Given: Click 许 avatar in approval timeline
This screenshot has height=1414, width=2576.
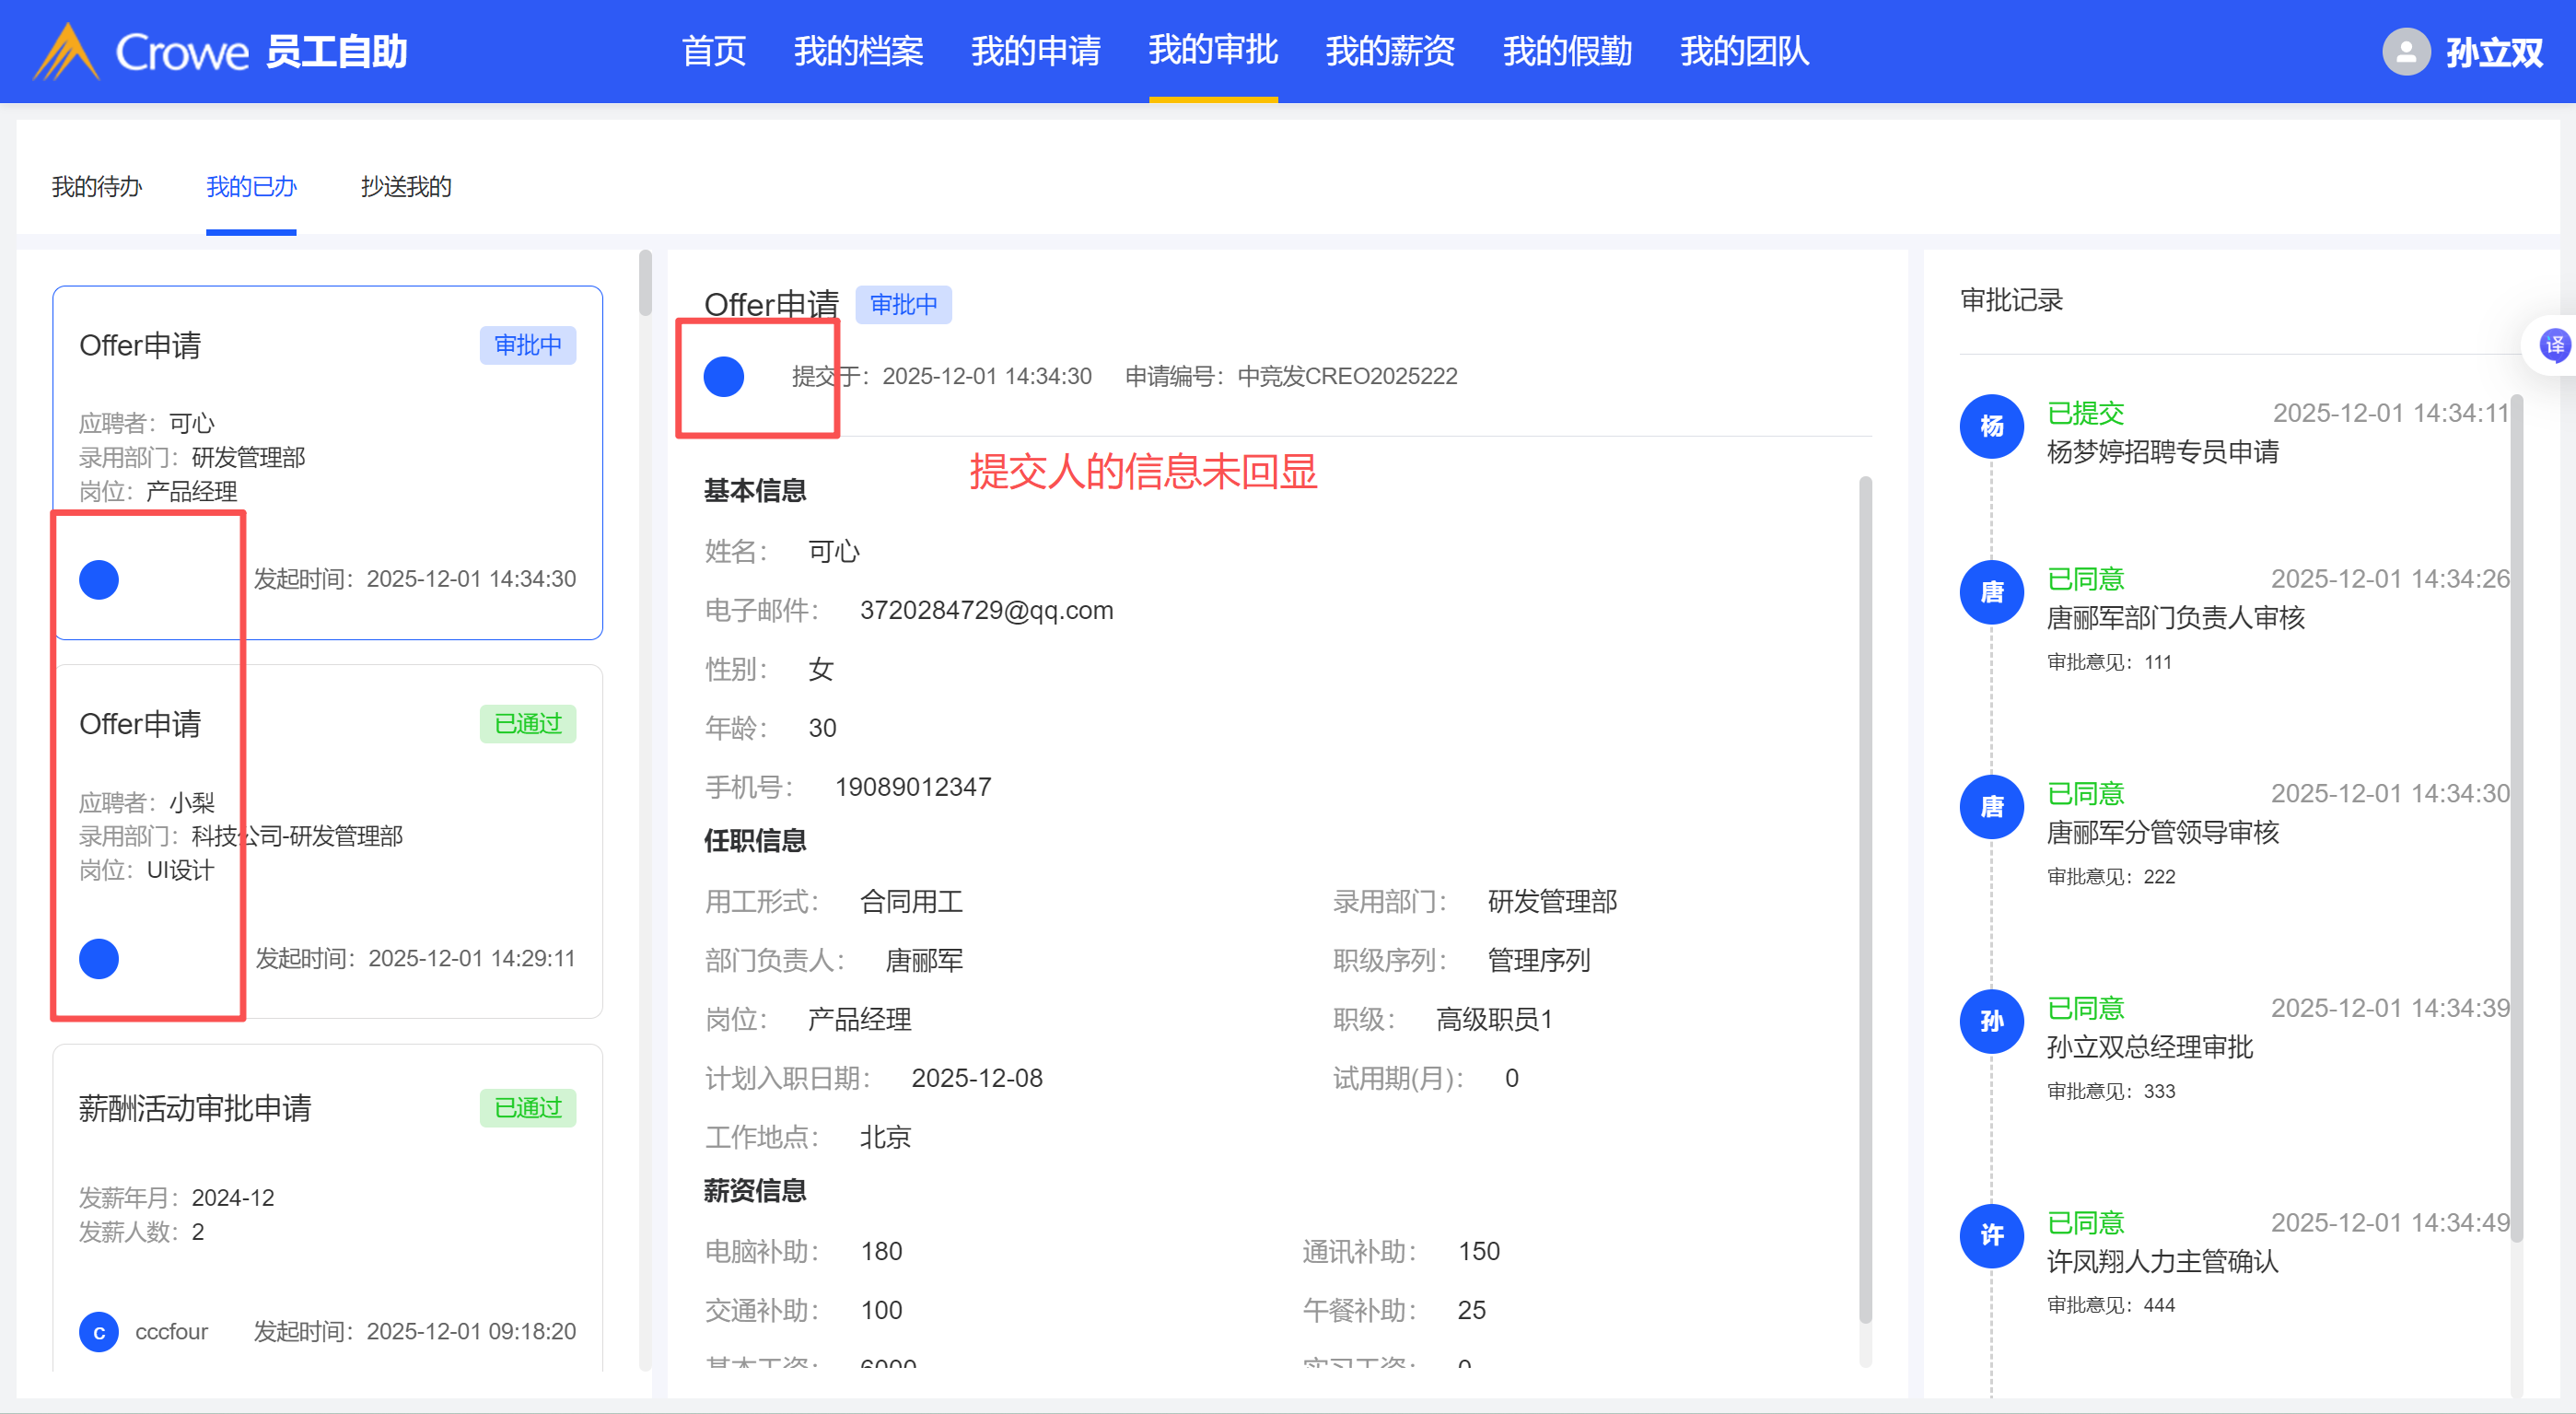Looking at the screenshot, I should point(1991,1236).
